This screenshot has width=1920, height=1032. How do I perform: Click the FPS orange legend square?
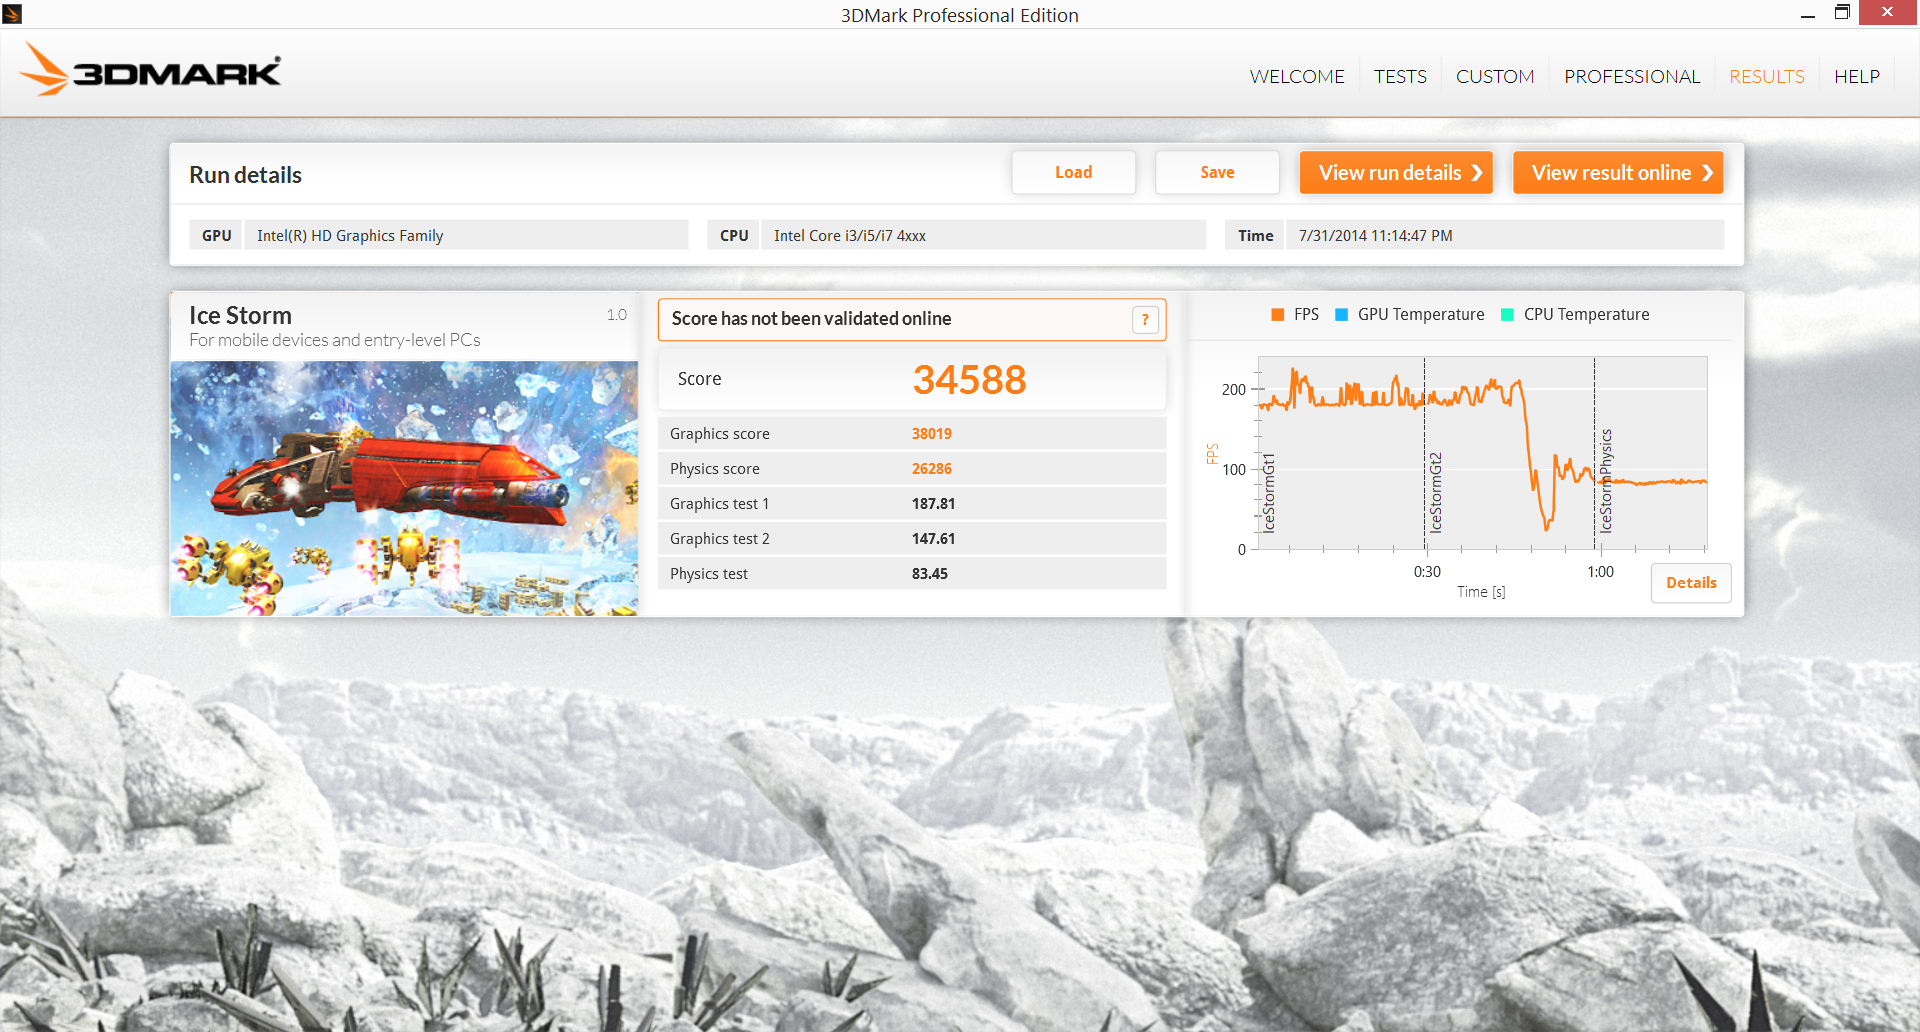click(x=1277, y=315)
